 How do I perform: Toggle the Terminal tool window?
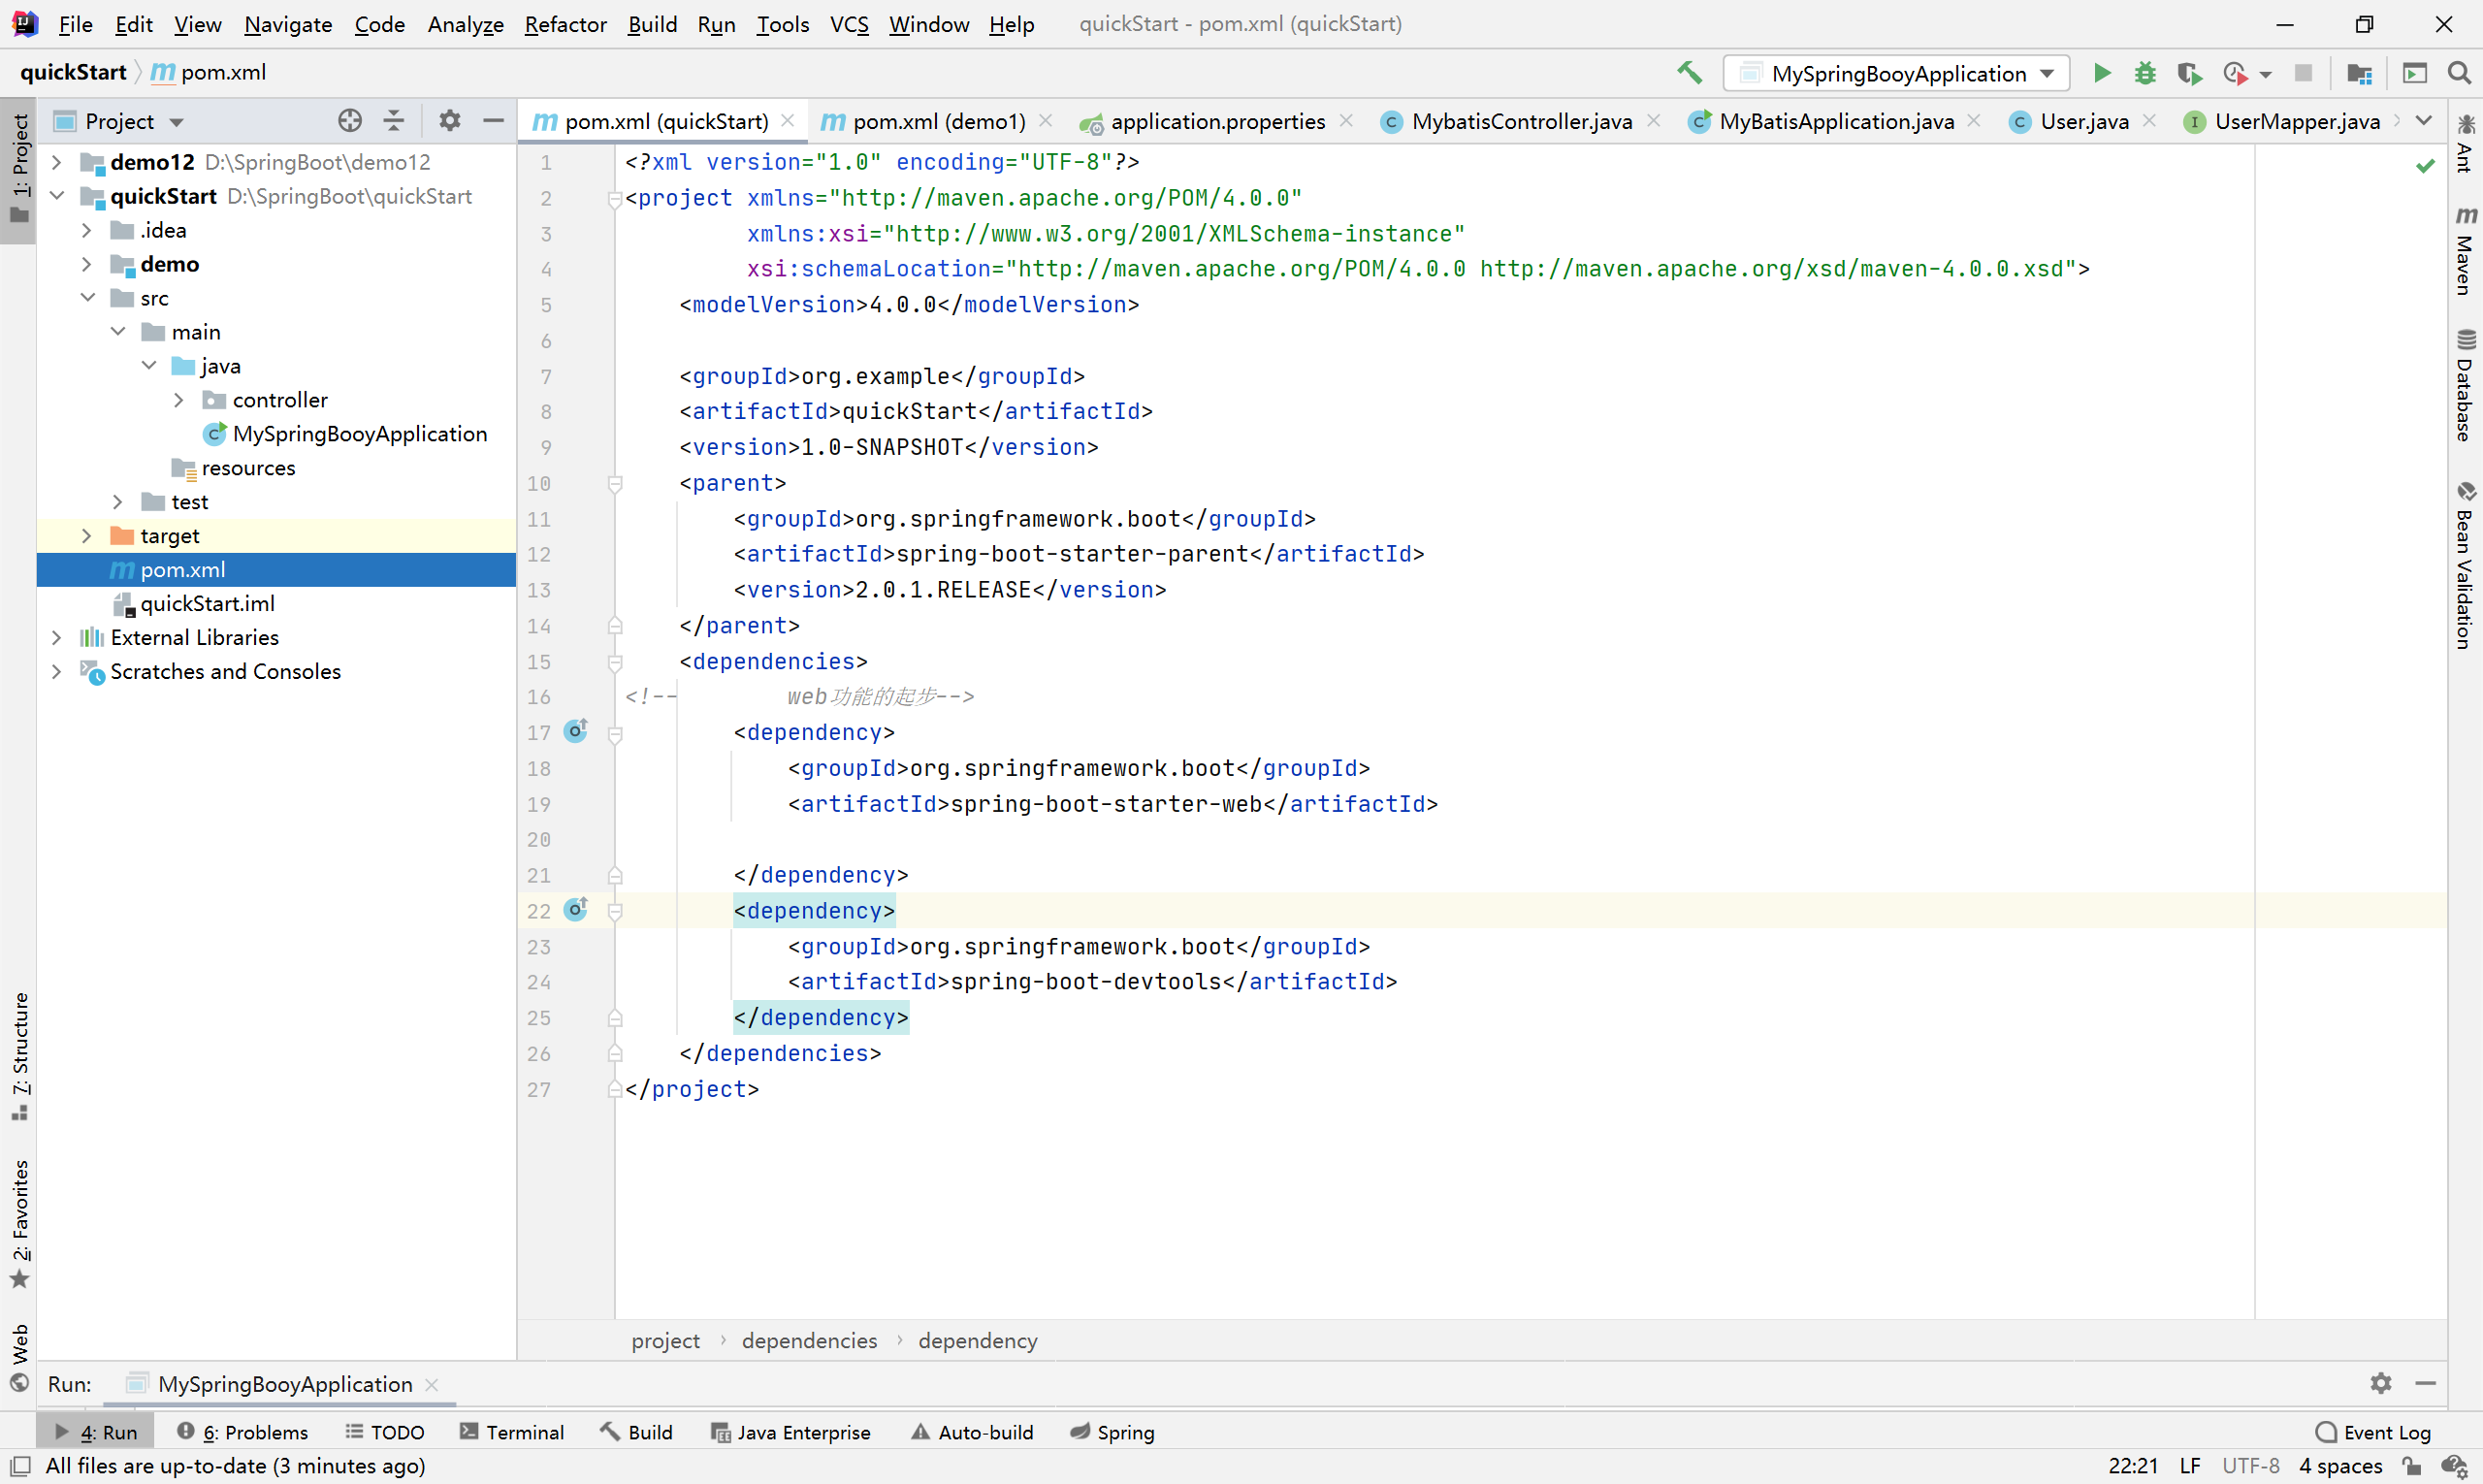pyautogui.click(x=512, y=1432)
